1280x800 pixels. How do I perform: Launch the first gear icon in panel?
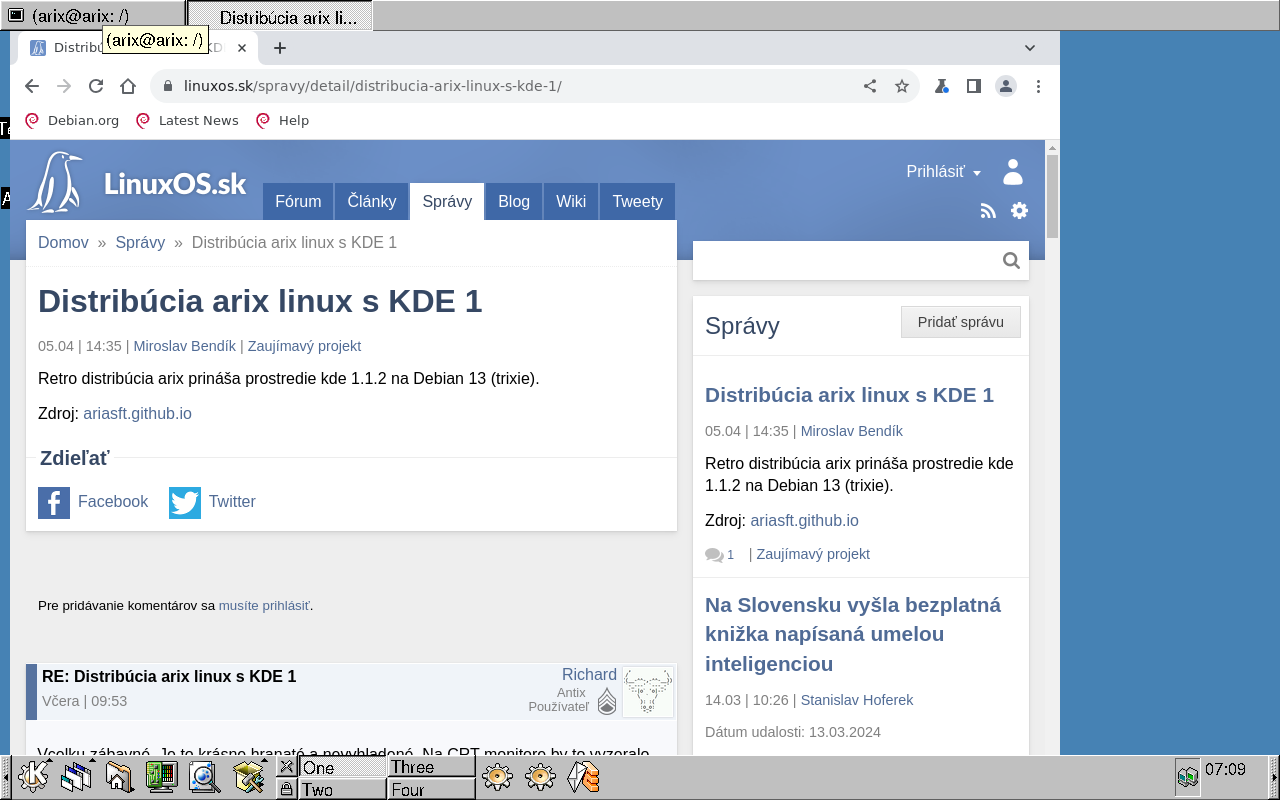pos(497,777)
